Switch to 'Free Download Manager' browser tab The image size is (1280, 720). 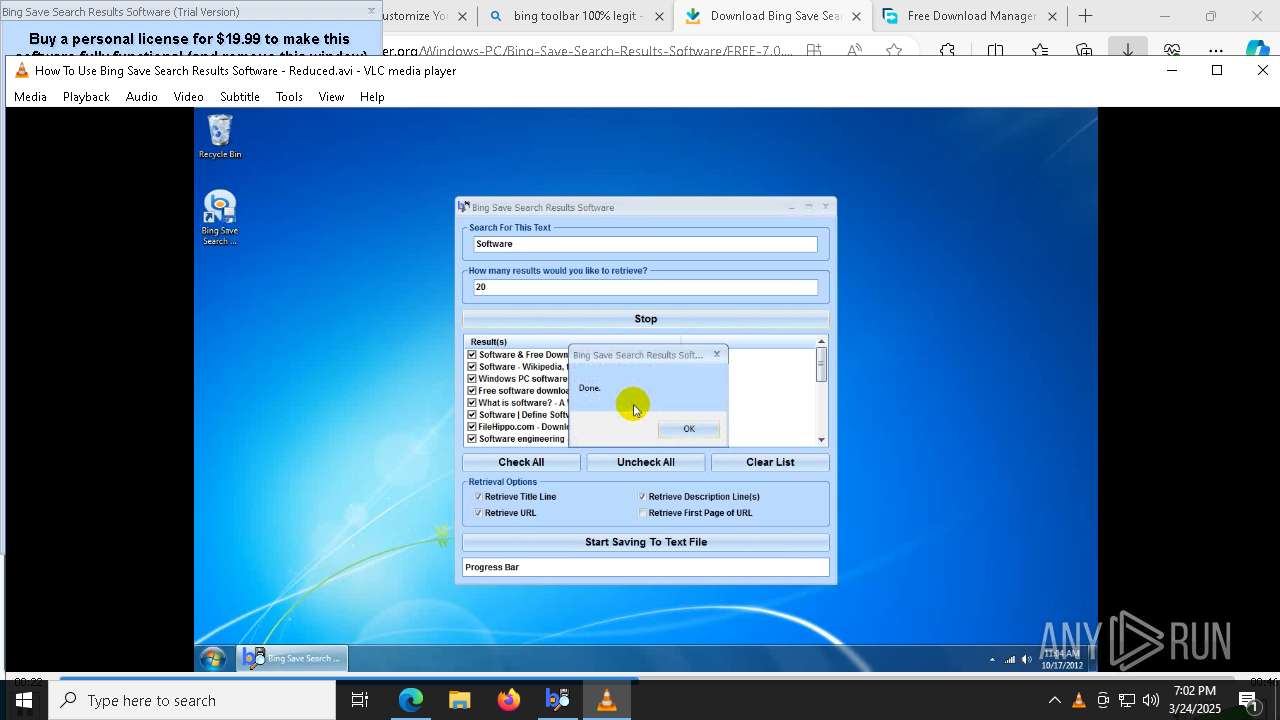[970, 16]
